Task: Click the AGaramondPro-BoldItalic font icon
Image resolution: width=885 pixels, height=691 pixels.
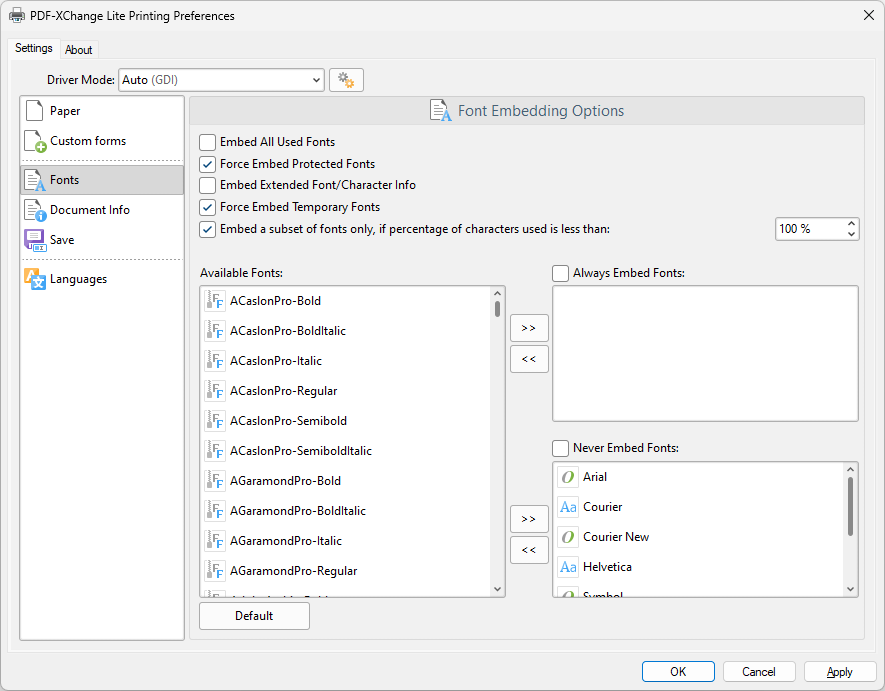Action: tap(215, 510)
